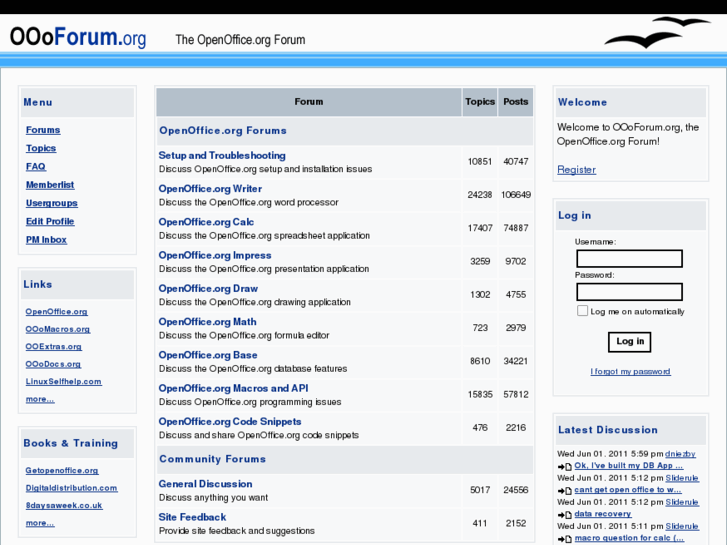The image size is (727, 545).
Task: Click Writer posts count 106649
Action: click(516, 195)
